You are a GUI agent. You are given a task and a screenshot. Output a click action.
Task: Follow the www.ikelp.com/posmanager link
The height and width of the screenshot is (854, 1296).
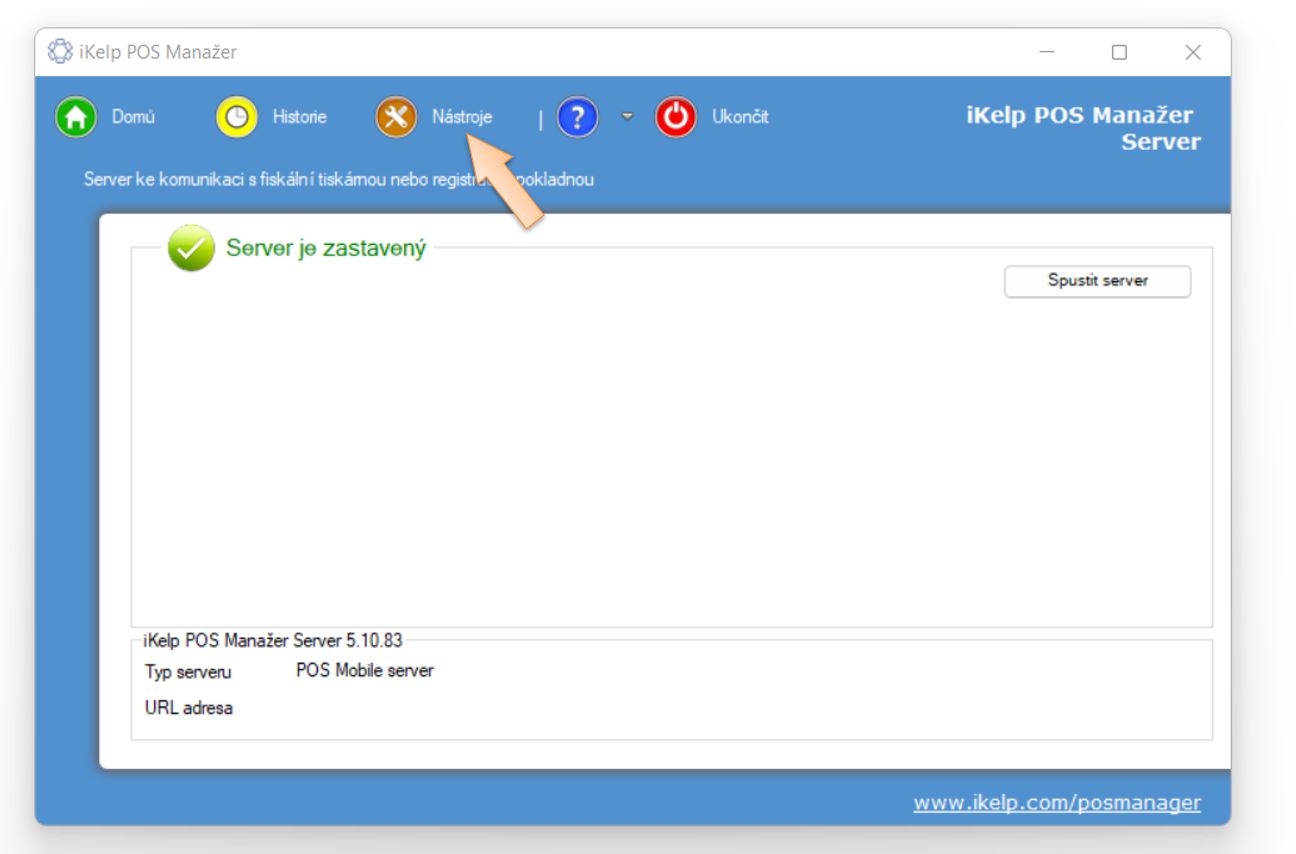pyautogui.click(x=1056, y=803)
